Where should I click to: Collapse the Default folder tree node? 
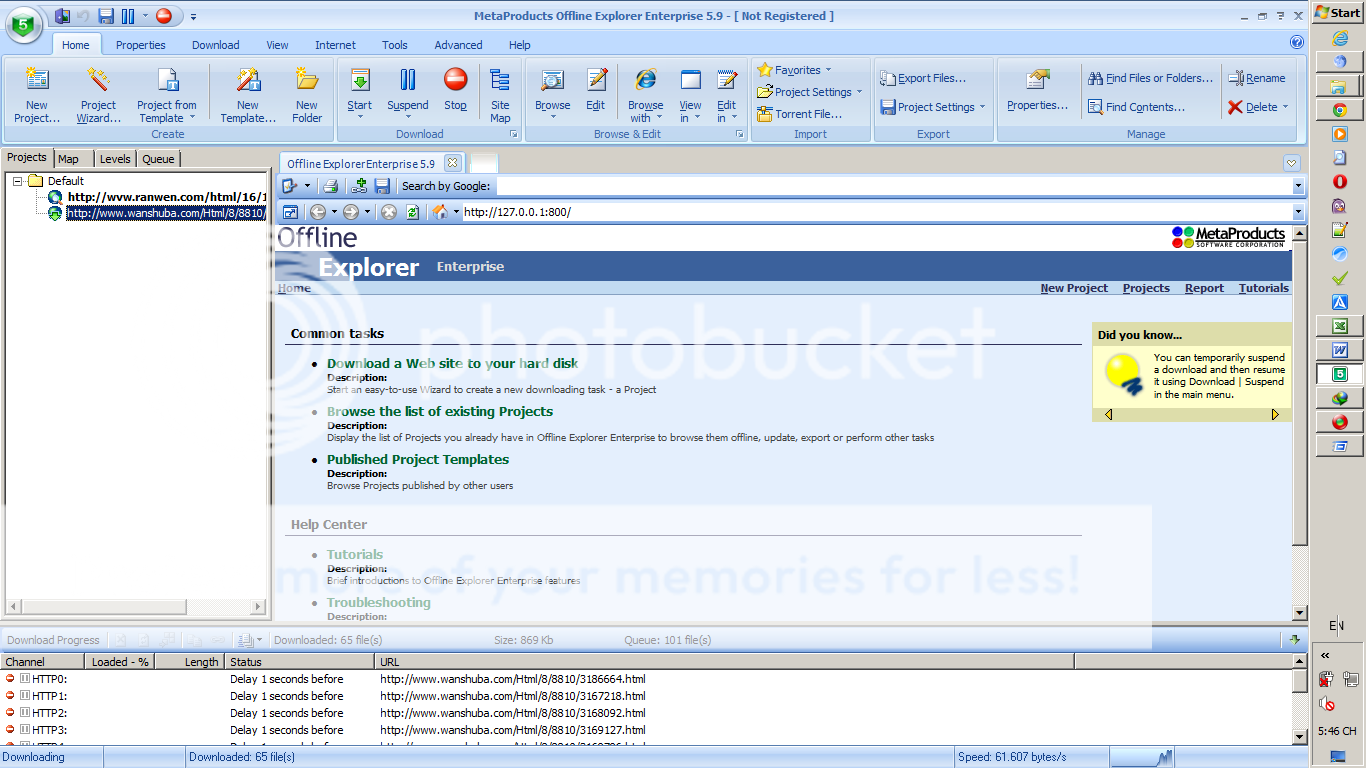click(18, 181)
